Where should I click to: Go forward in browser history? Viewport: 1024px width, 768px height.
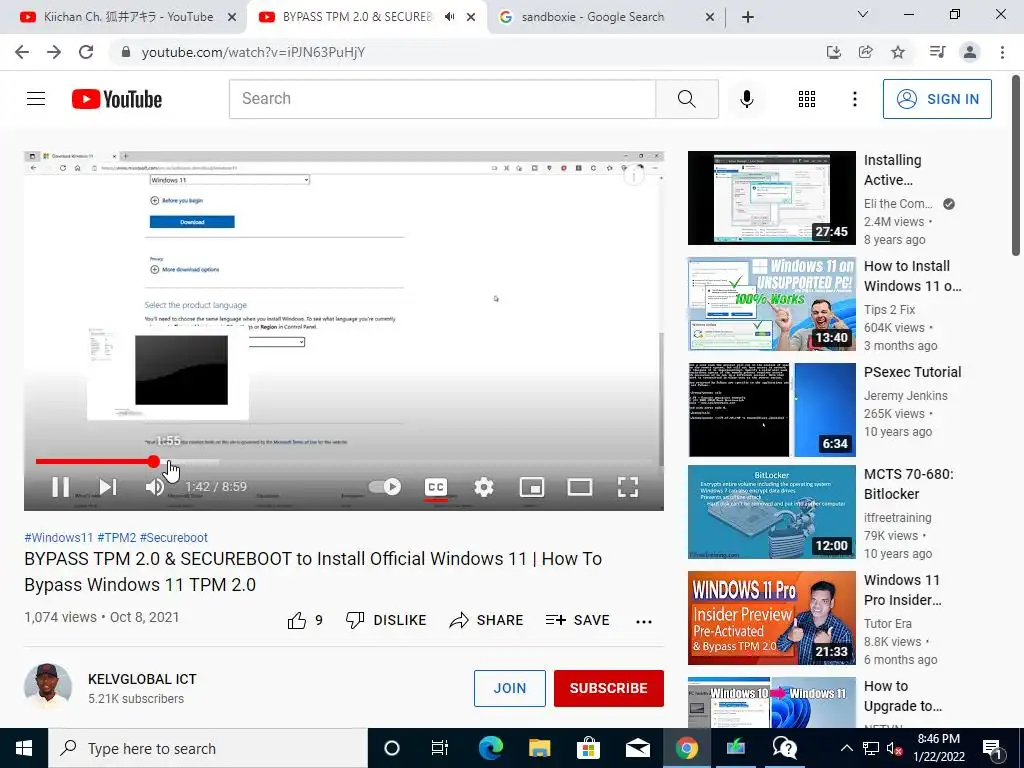(x=54, y=52)
